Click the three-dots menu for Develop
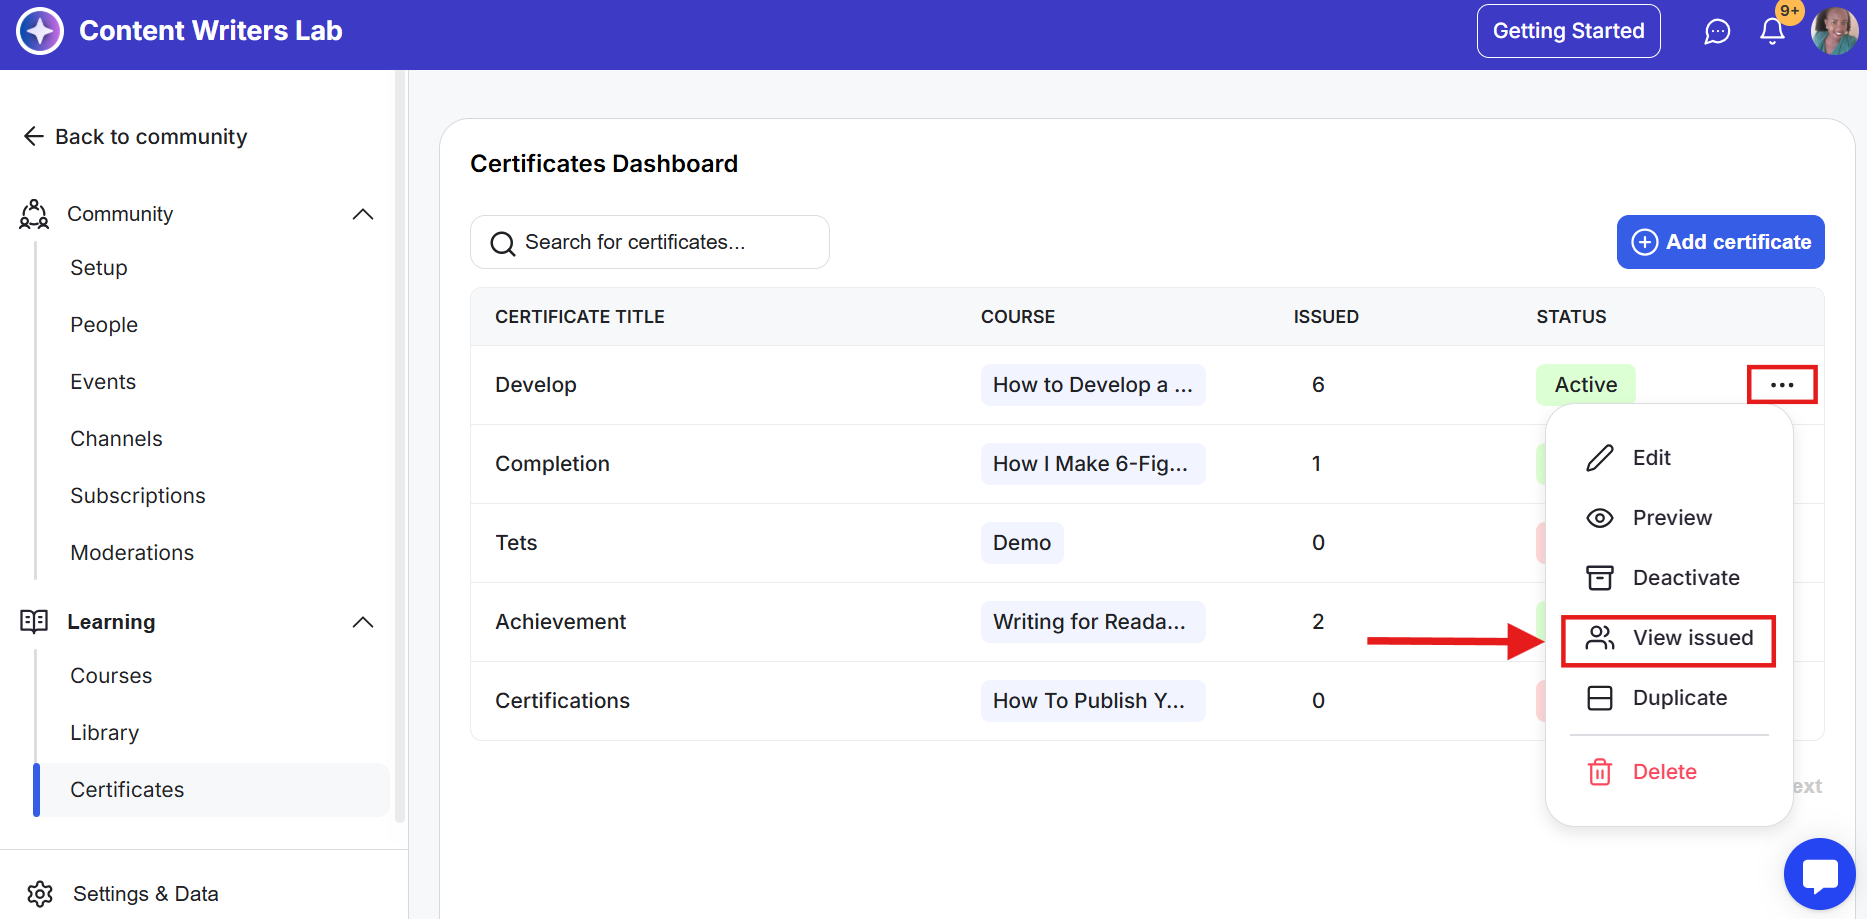The height and width of the screenshot is (919, 1867). point(1781,385)
